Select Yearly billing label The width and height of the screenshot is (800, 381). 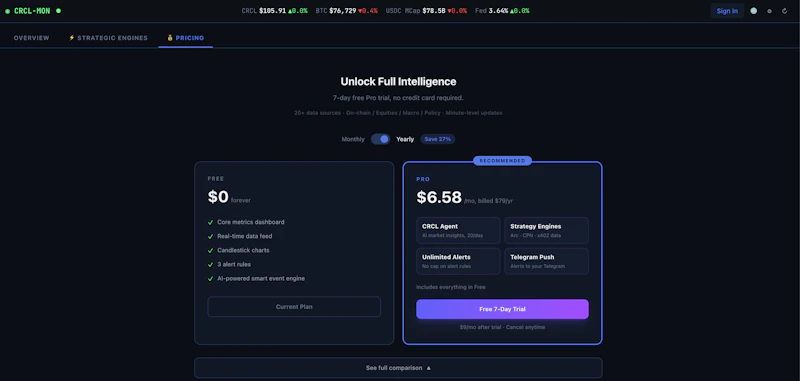click(405, 139)
